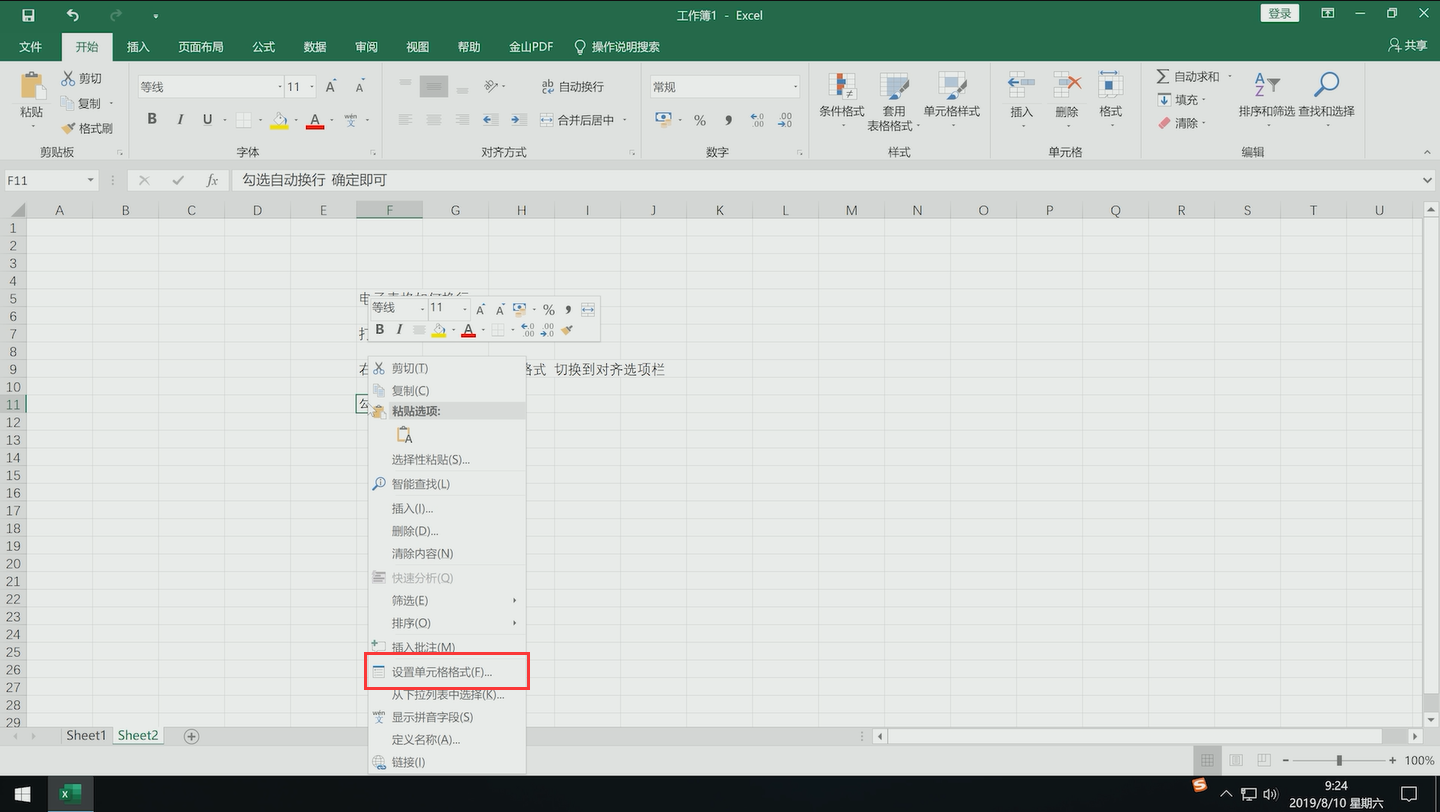
Task: Open Conditional Formatting (条件格式) dropdown
Action: coord(841,102)
